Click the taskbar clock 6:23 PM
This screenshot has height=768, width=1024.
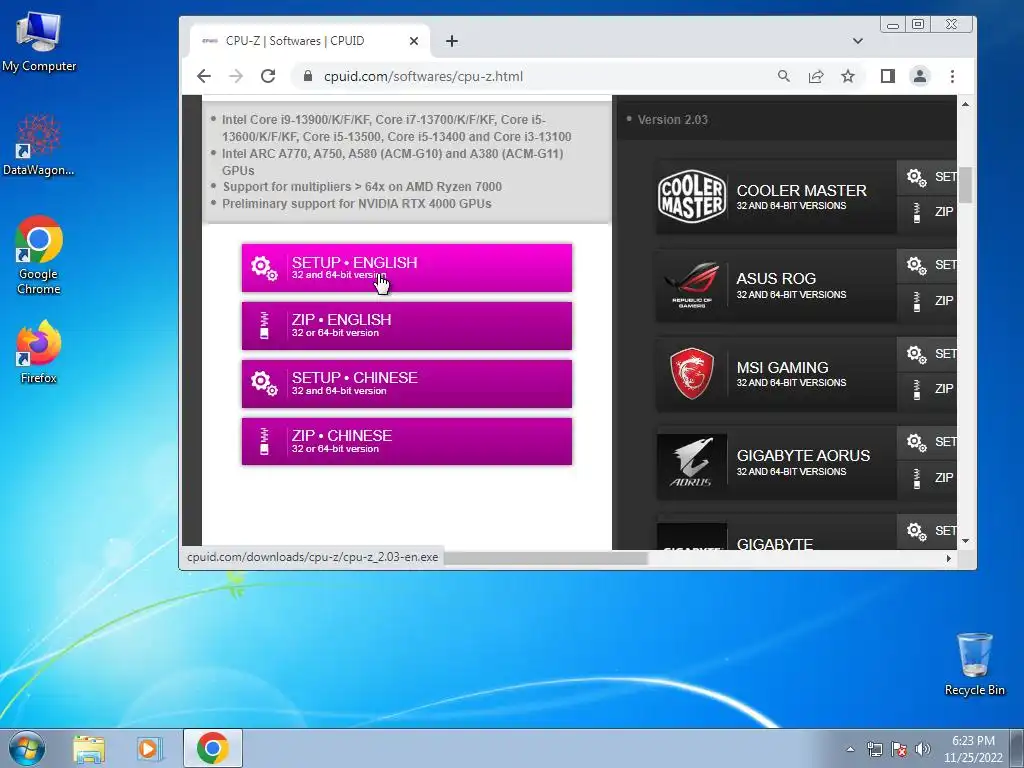(973, 741)
